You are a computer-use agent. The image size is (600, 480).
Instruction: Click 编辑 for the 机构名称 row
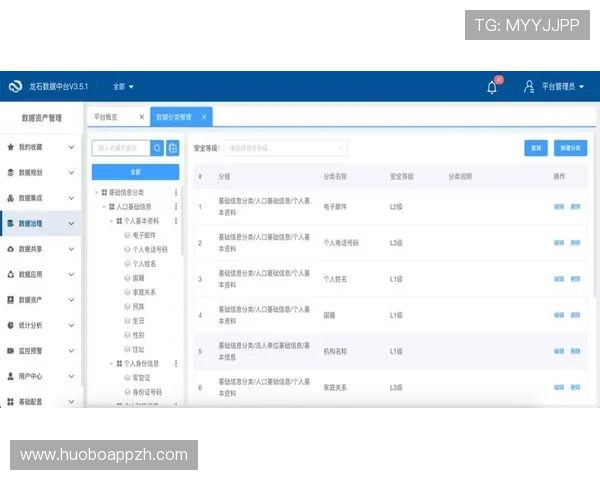point(559,351)
